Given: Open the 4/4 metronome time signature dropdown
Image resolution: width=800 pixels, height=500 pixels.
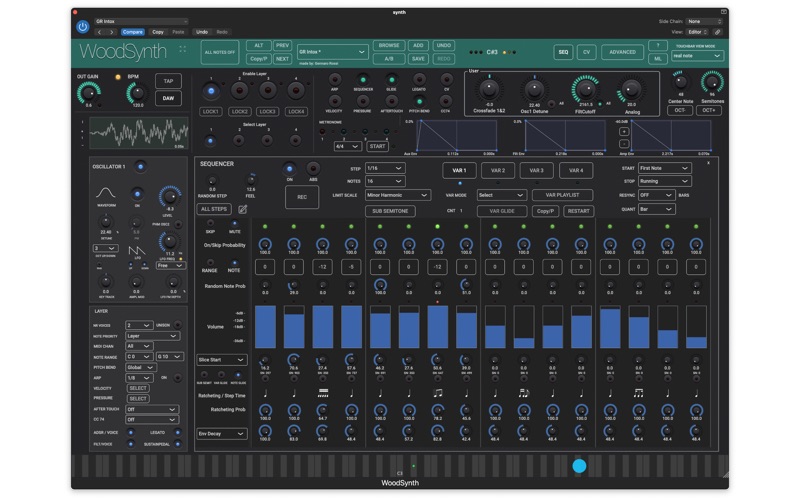Looking at the screenshot, I should point(347,146).
